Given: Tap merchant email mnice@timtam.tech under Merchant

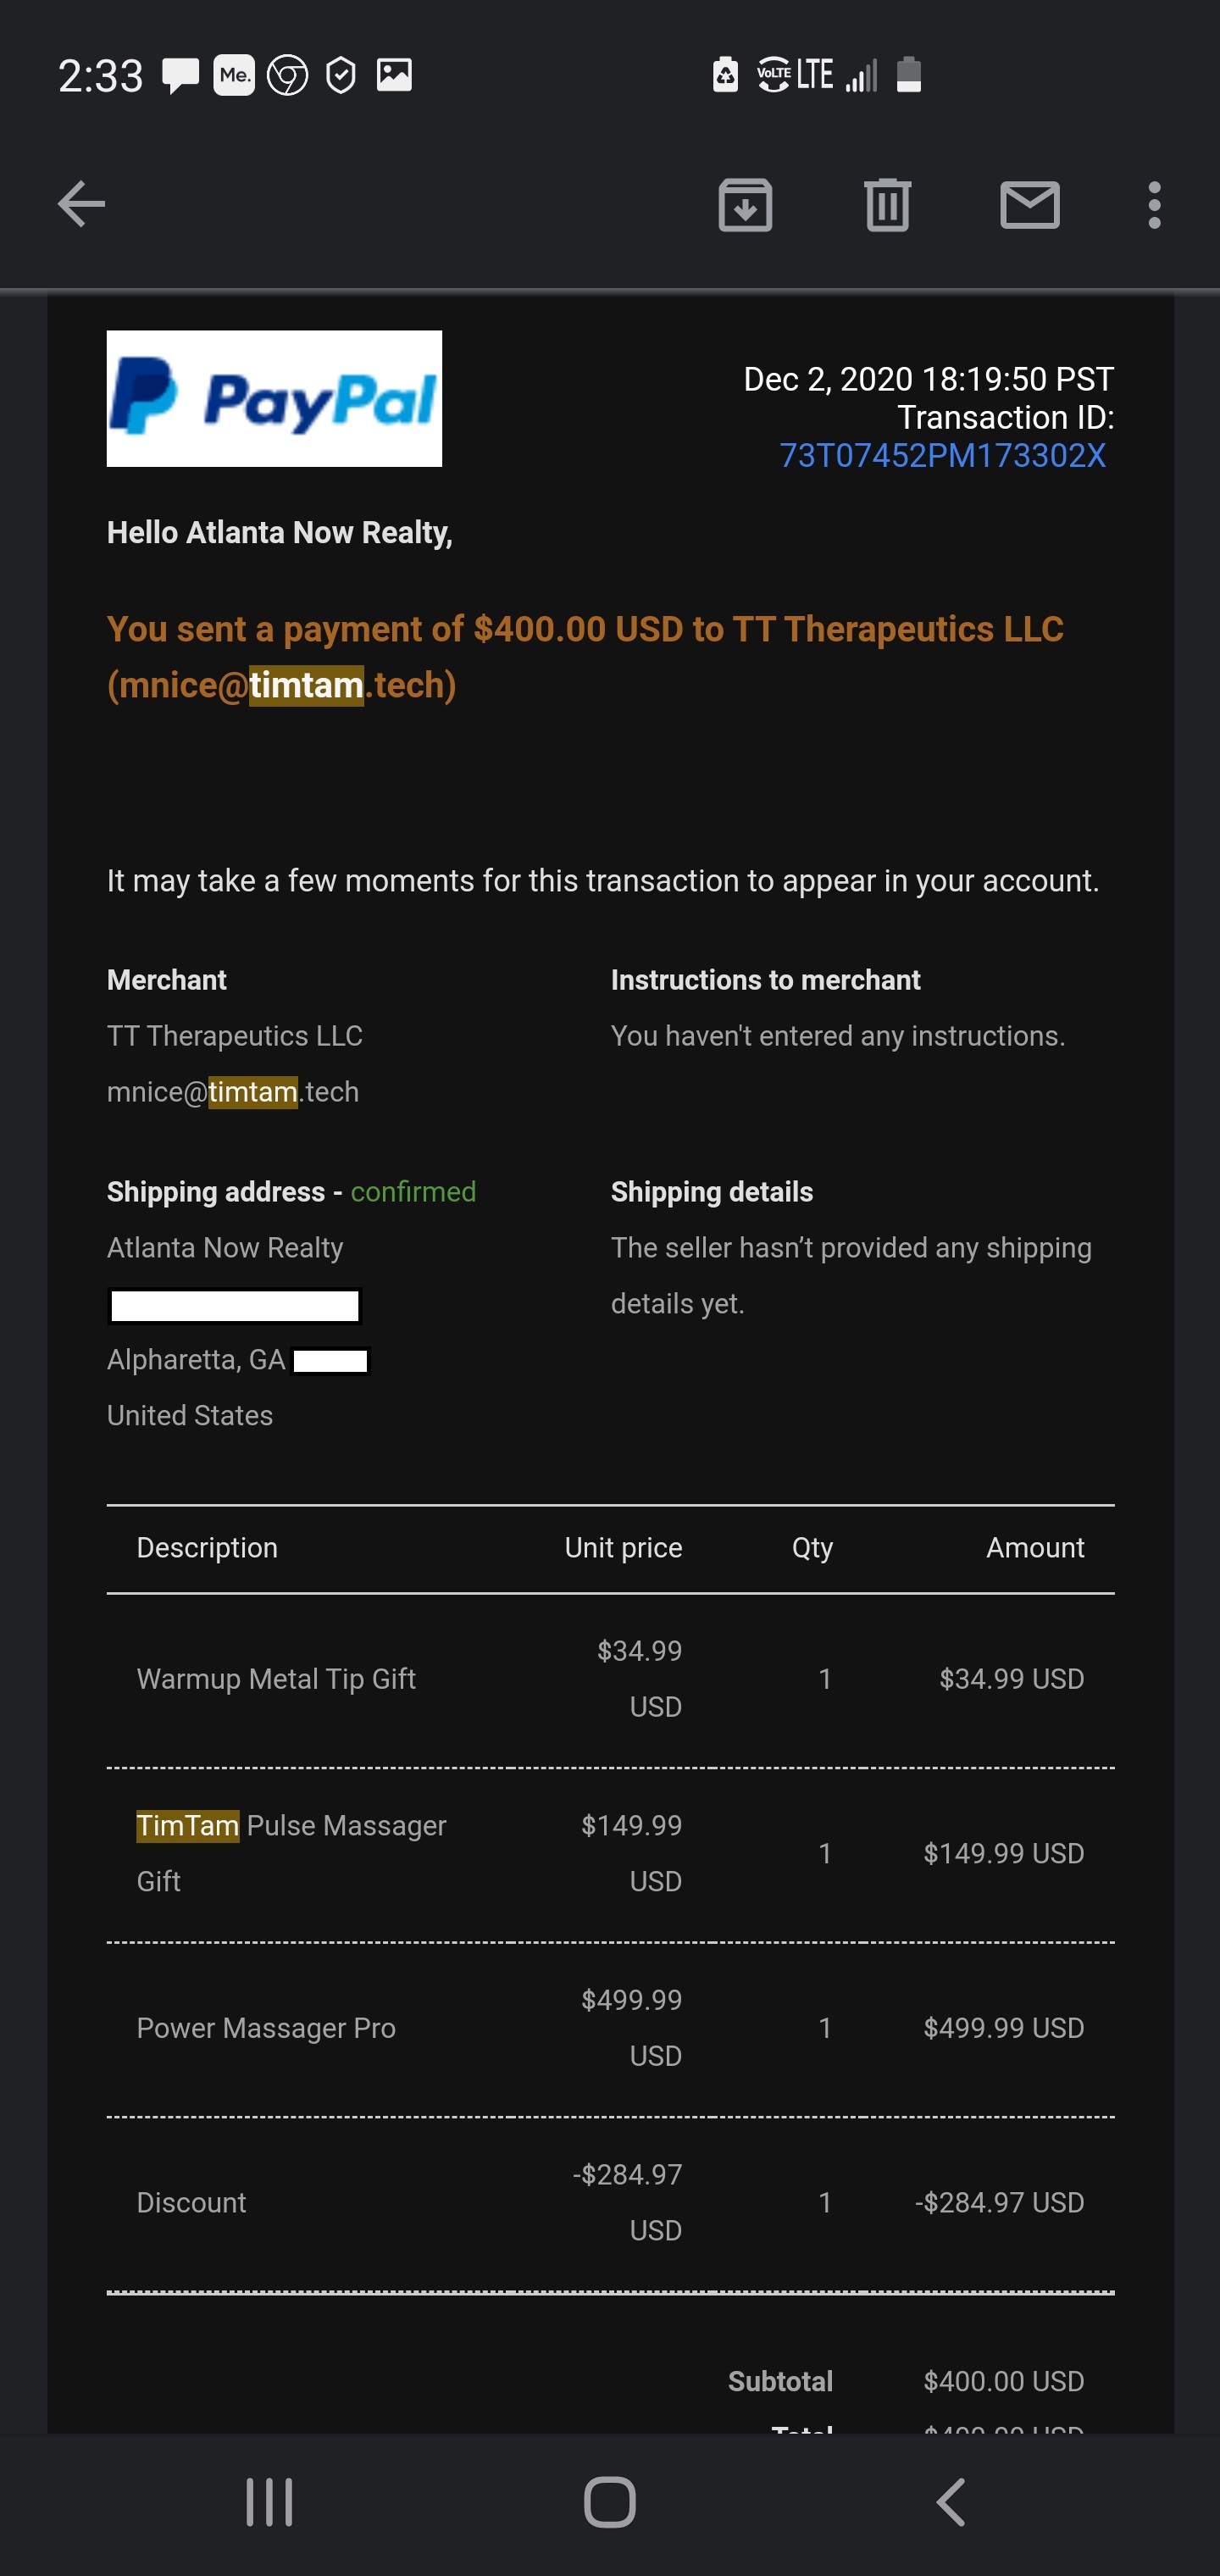Looking at the screenshot, I should 233,1091.
